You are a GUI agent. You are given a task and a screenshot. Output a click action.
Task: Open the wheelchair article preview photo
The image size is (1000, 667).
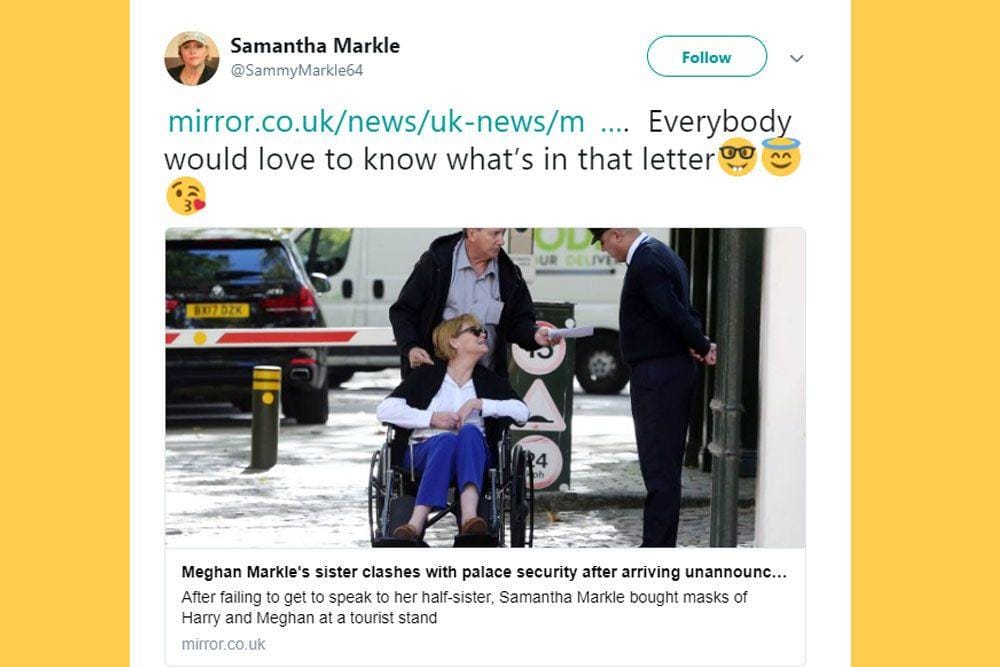coord(485,388)
